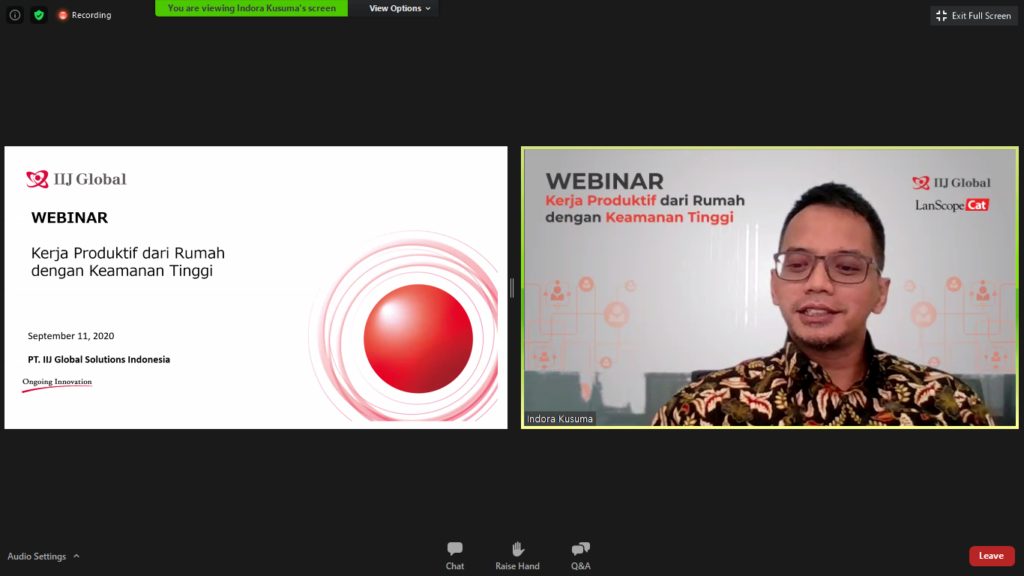
Task: Select the speaker's video tile
Action: pos(770,288)
